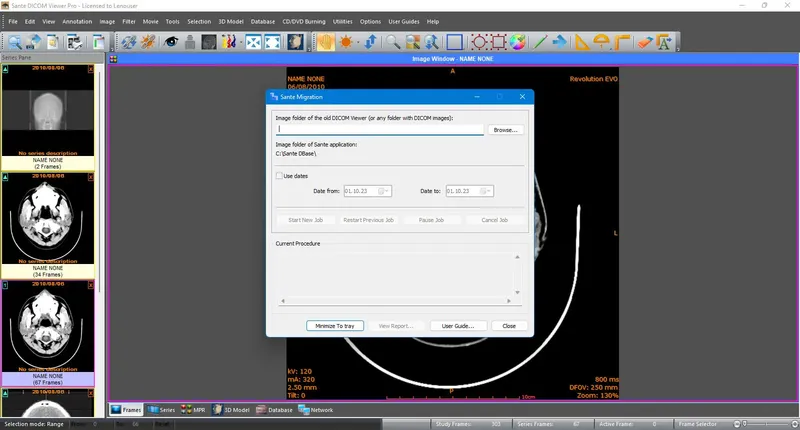Switch to the Network tab
Screen dimensions: 800x430
[x=316, y=410]
